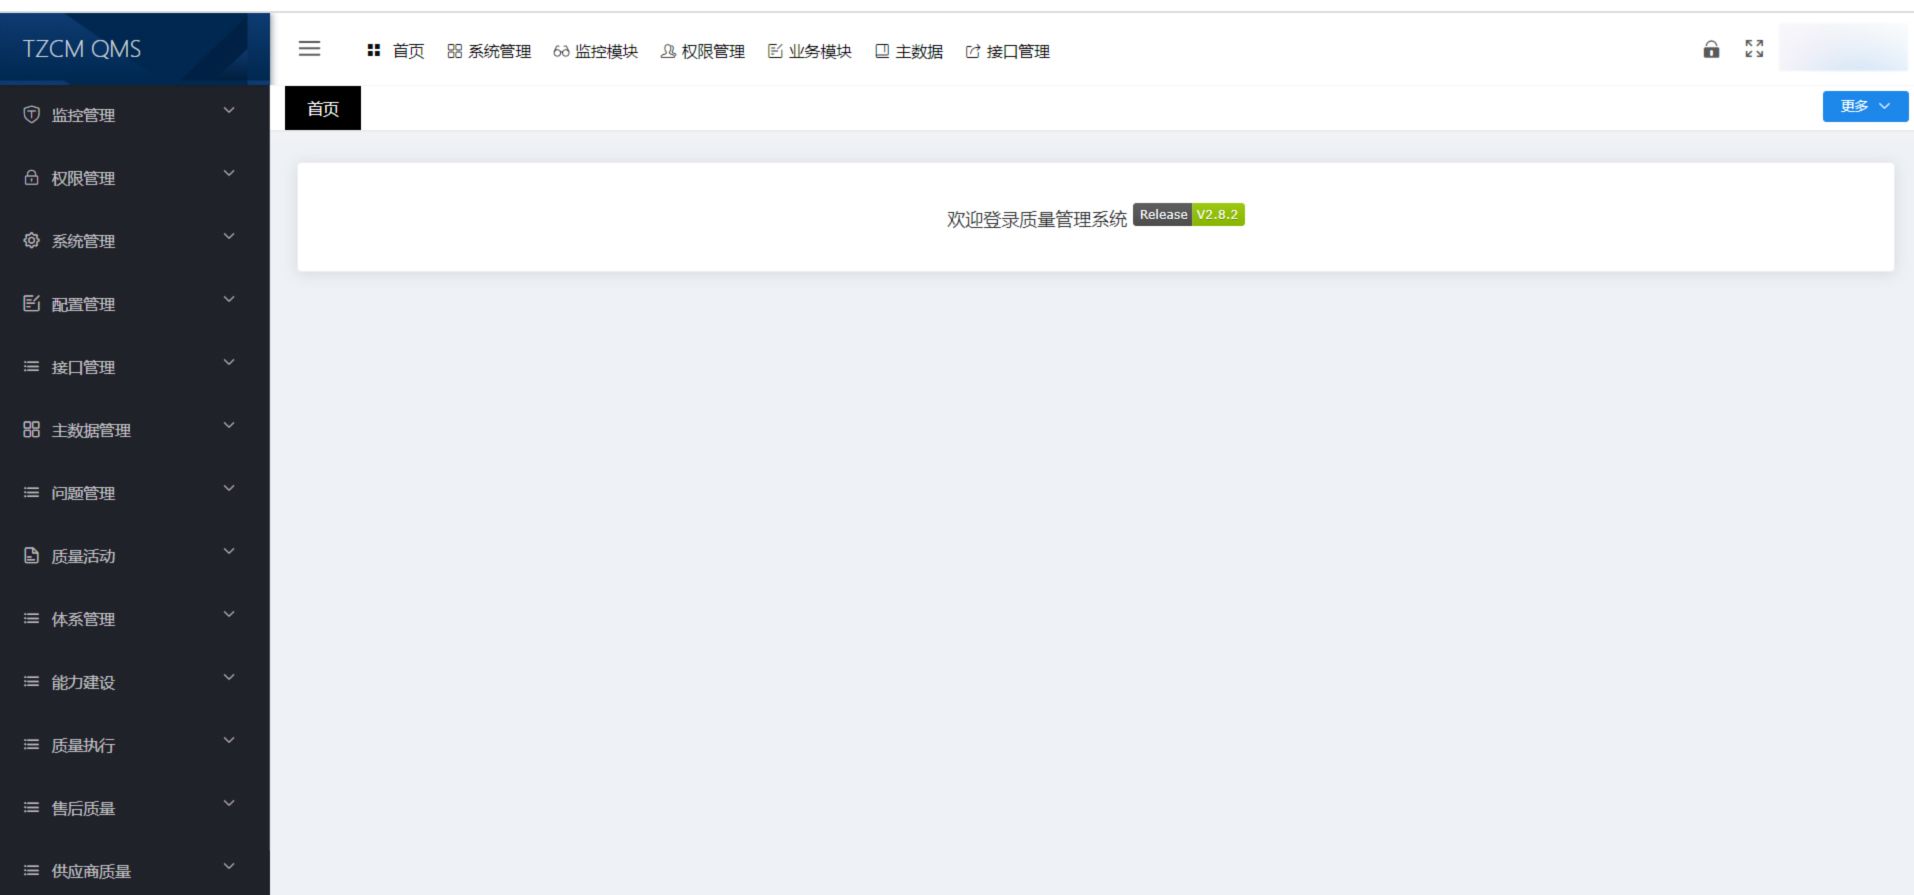
Task: Collapse sidebar with hamburger icon
Action: [310, 49]
